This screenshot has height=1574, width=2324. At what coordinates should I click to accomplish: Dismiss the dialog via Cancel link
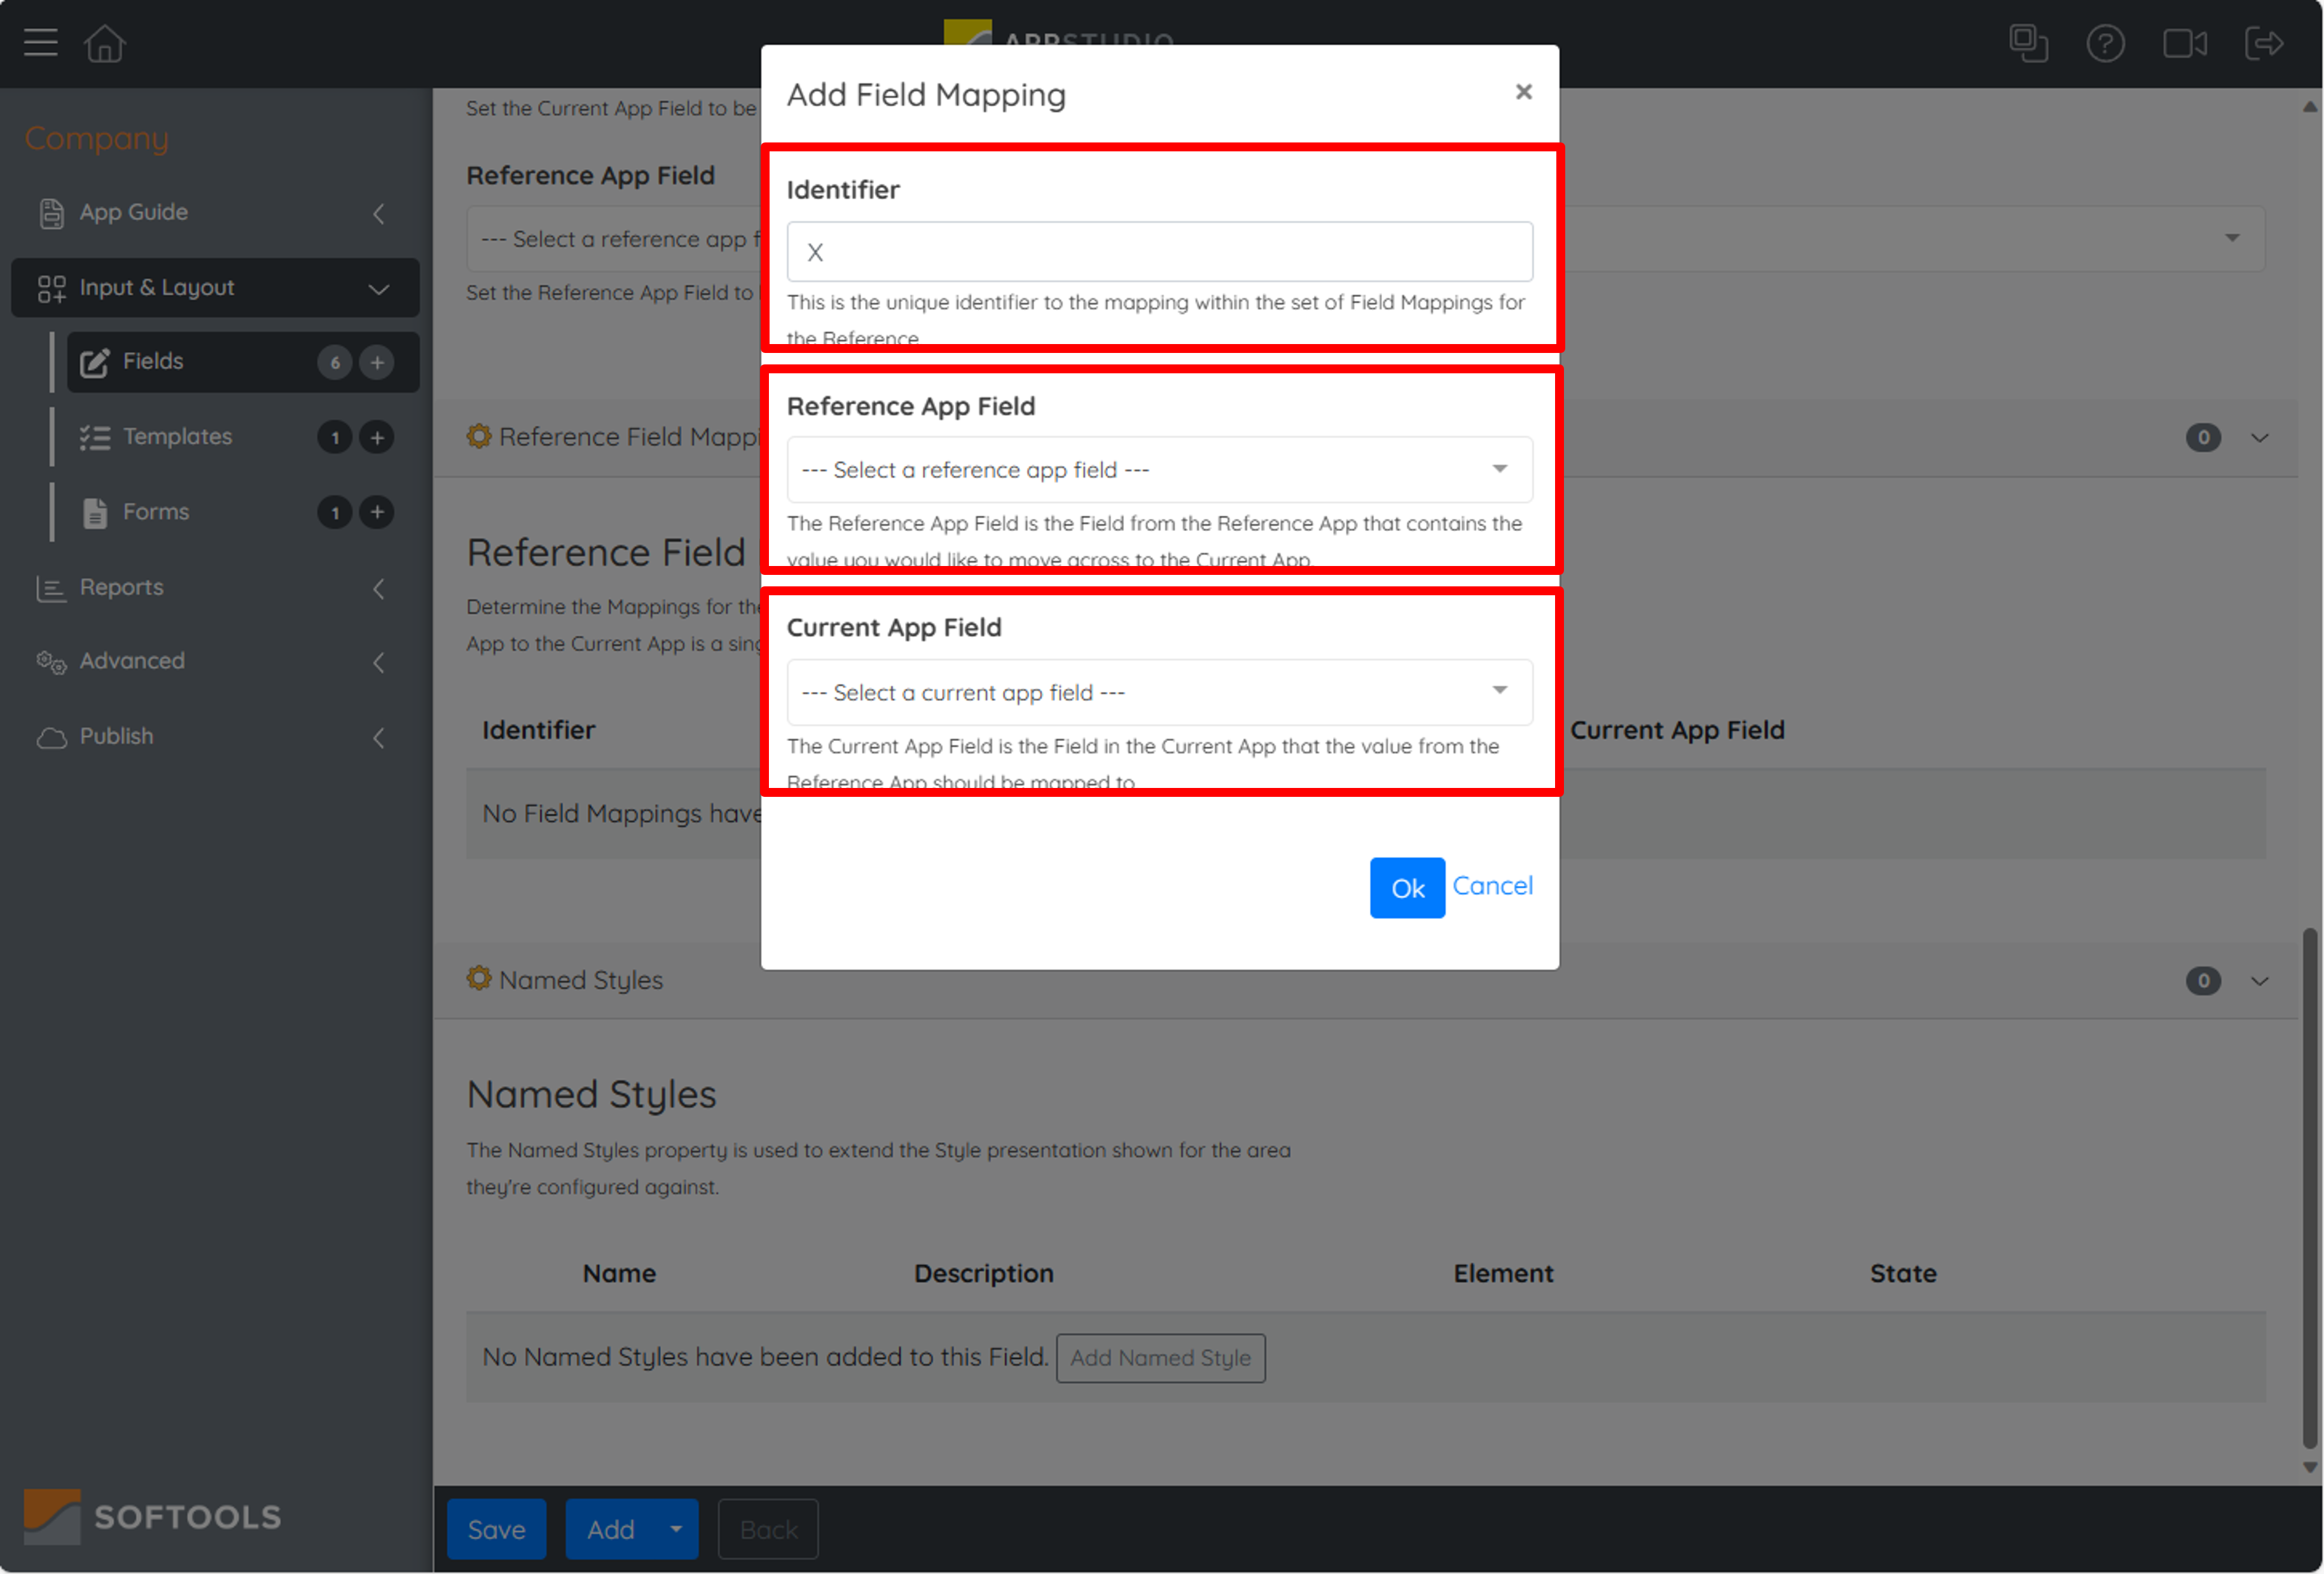pyautogui.click(x=1492, y=885)
